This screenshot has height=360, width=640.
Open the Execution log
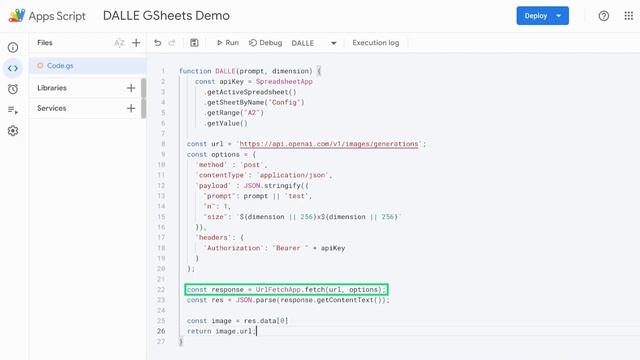[376, 43]
